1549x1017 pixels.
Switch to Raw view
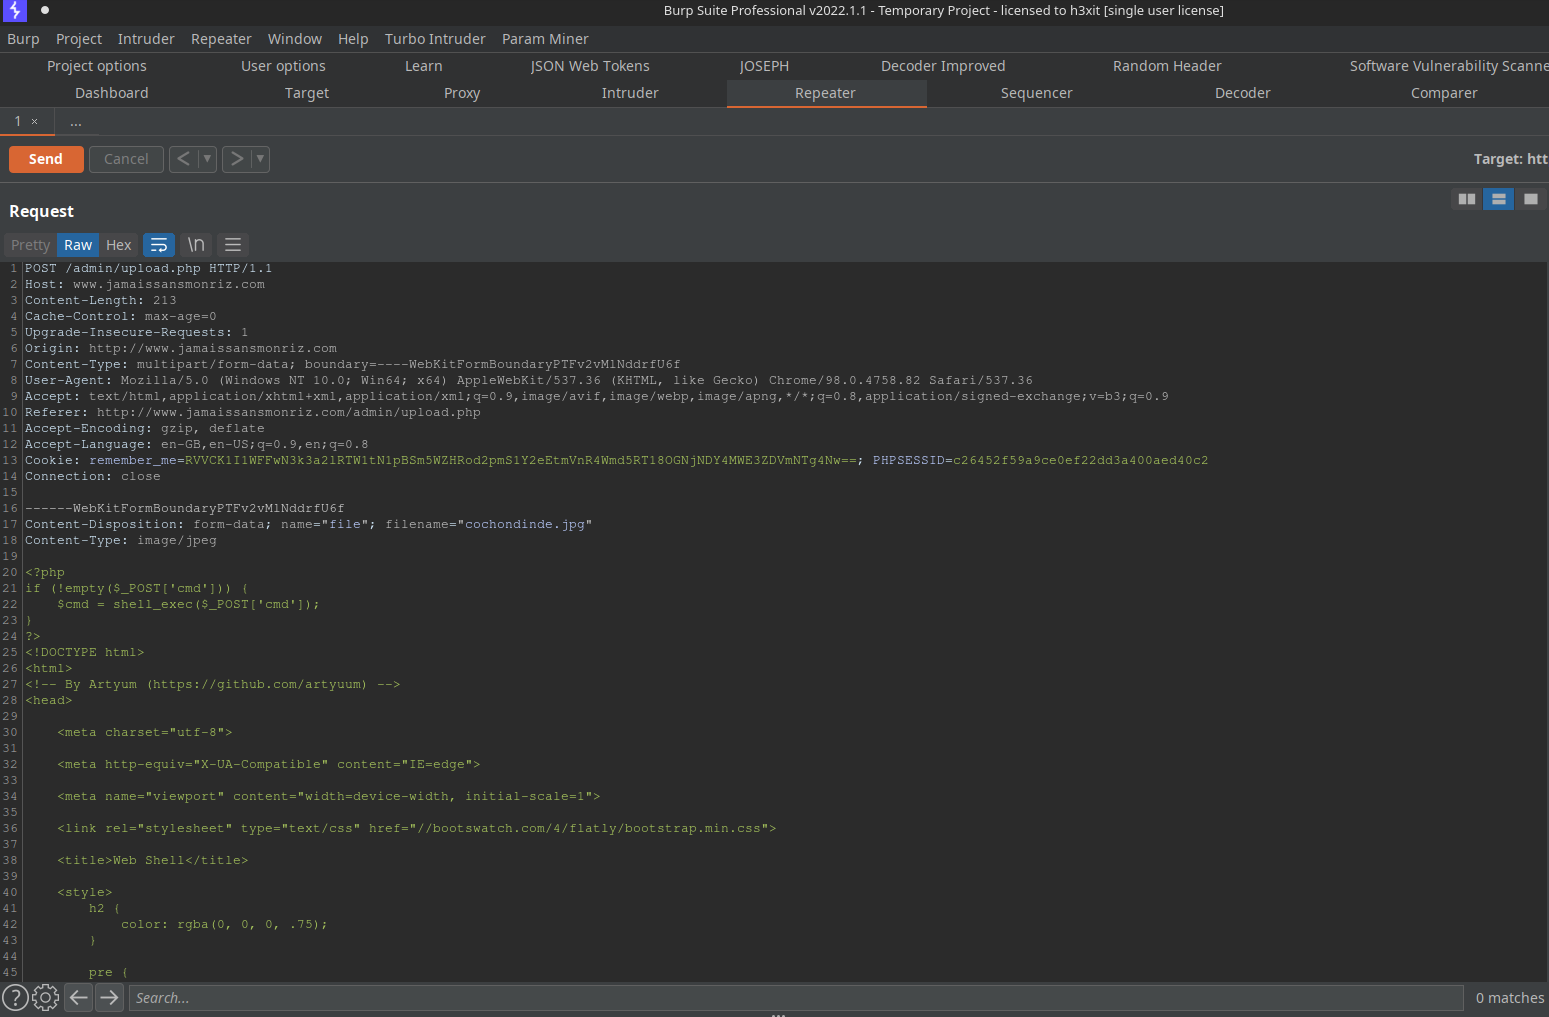[78, 245]
